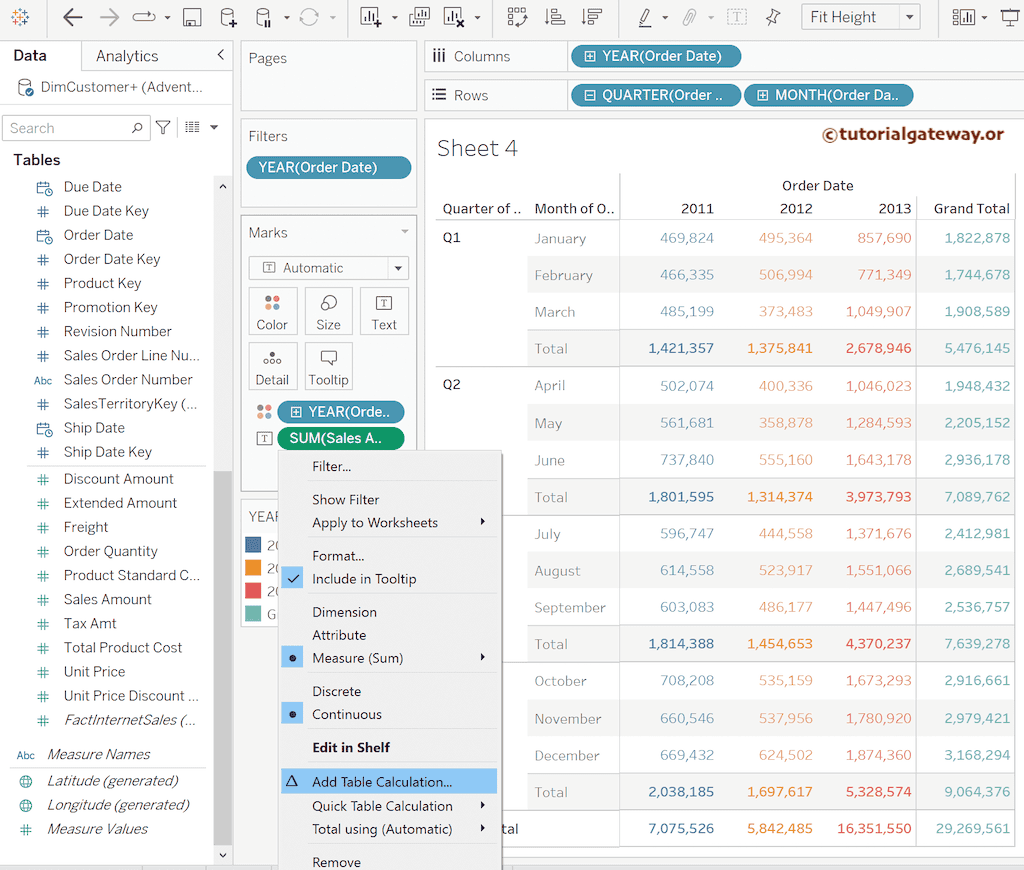This screenshot has height=870, width=1024.
Task: Open Detail card in Marks
Action: coord(272,366)
